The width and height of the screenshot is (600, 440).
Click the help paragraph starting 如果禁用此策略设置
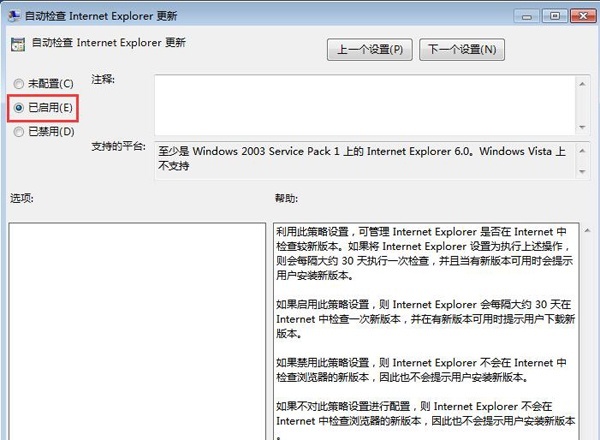point(421,370)
